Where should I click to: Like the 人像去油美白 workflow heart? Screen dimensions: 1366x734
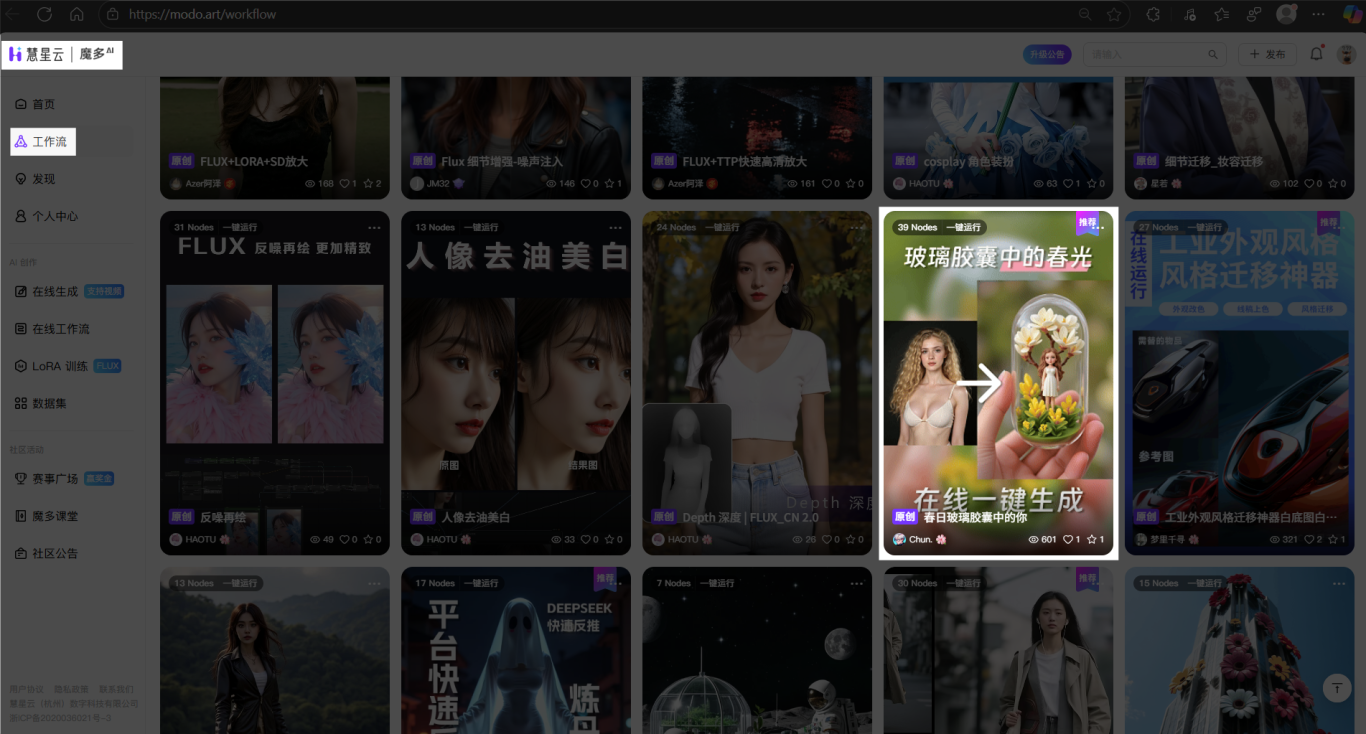tap(585, 539)
